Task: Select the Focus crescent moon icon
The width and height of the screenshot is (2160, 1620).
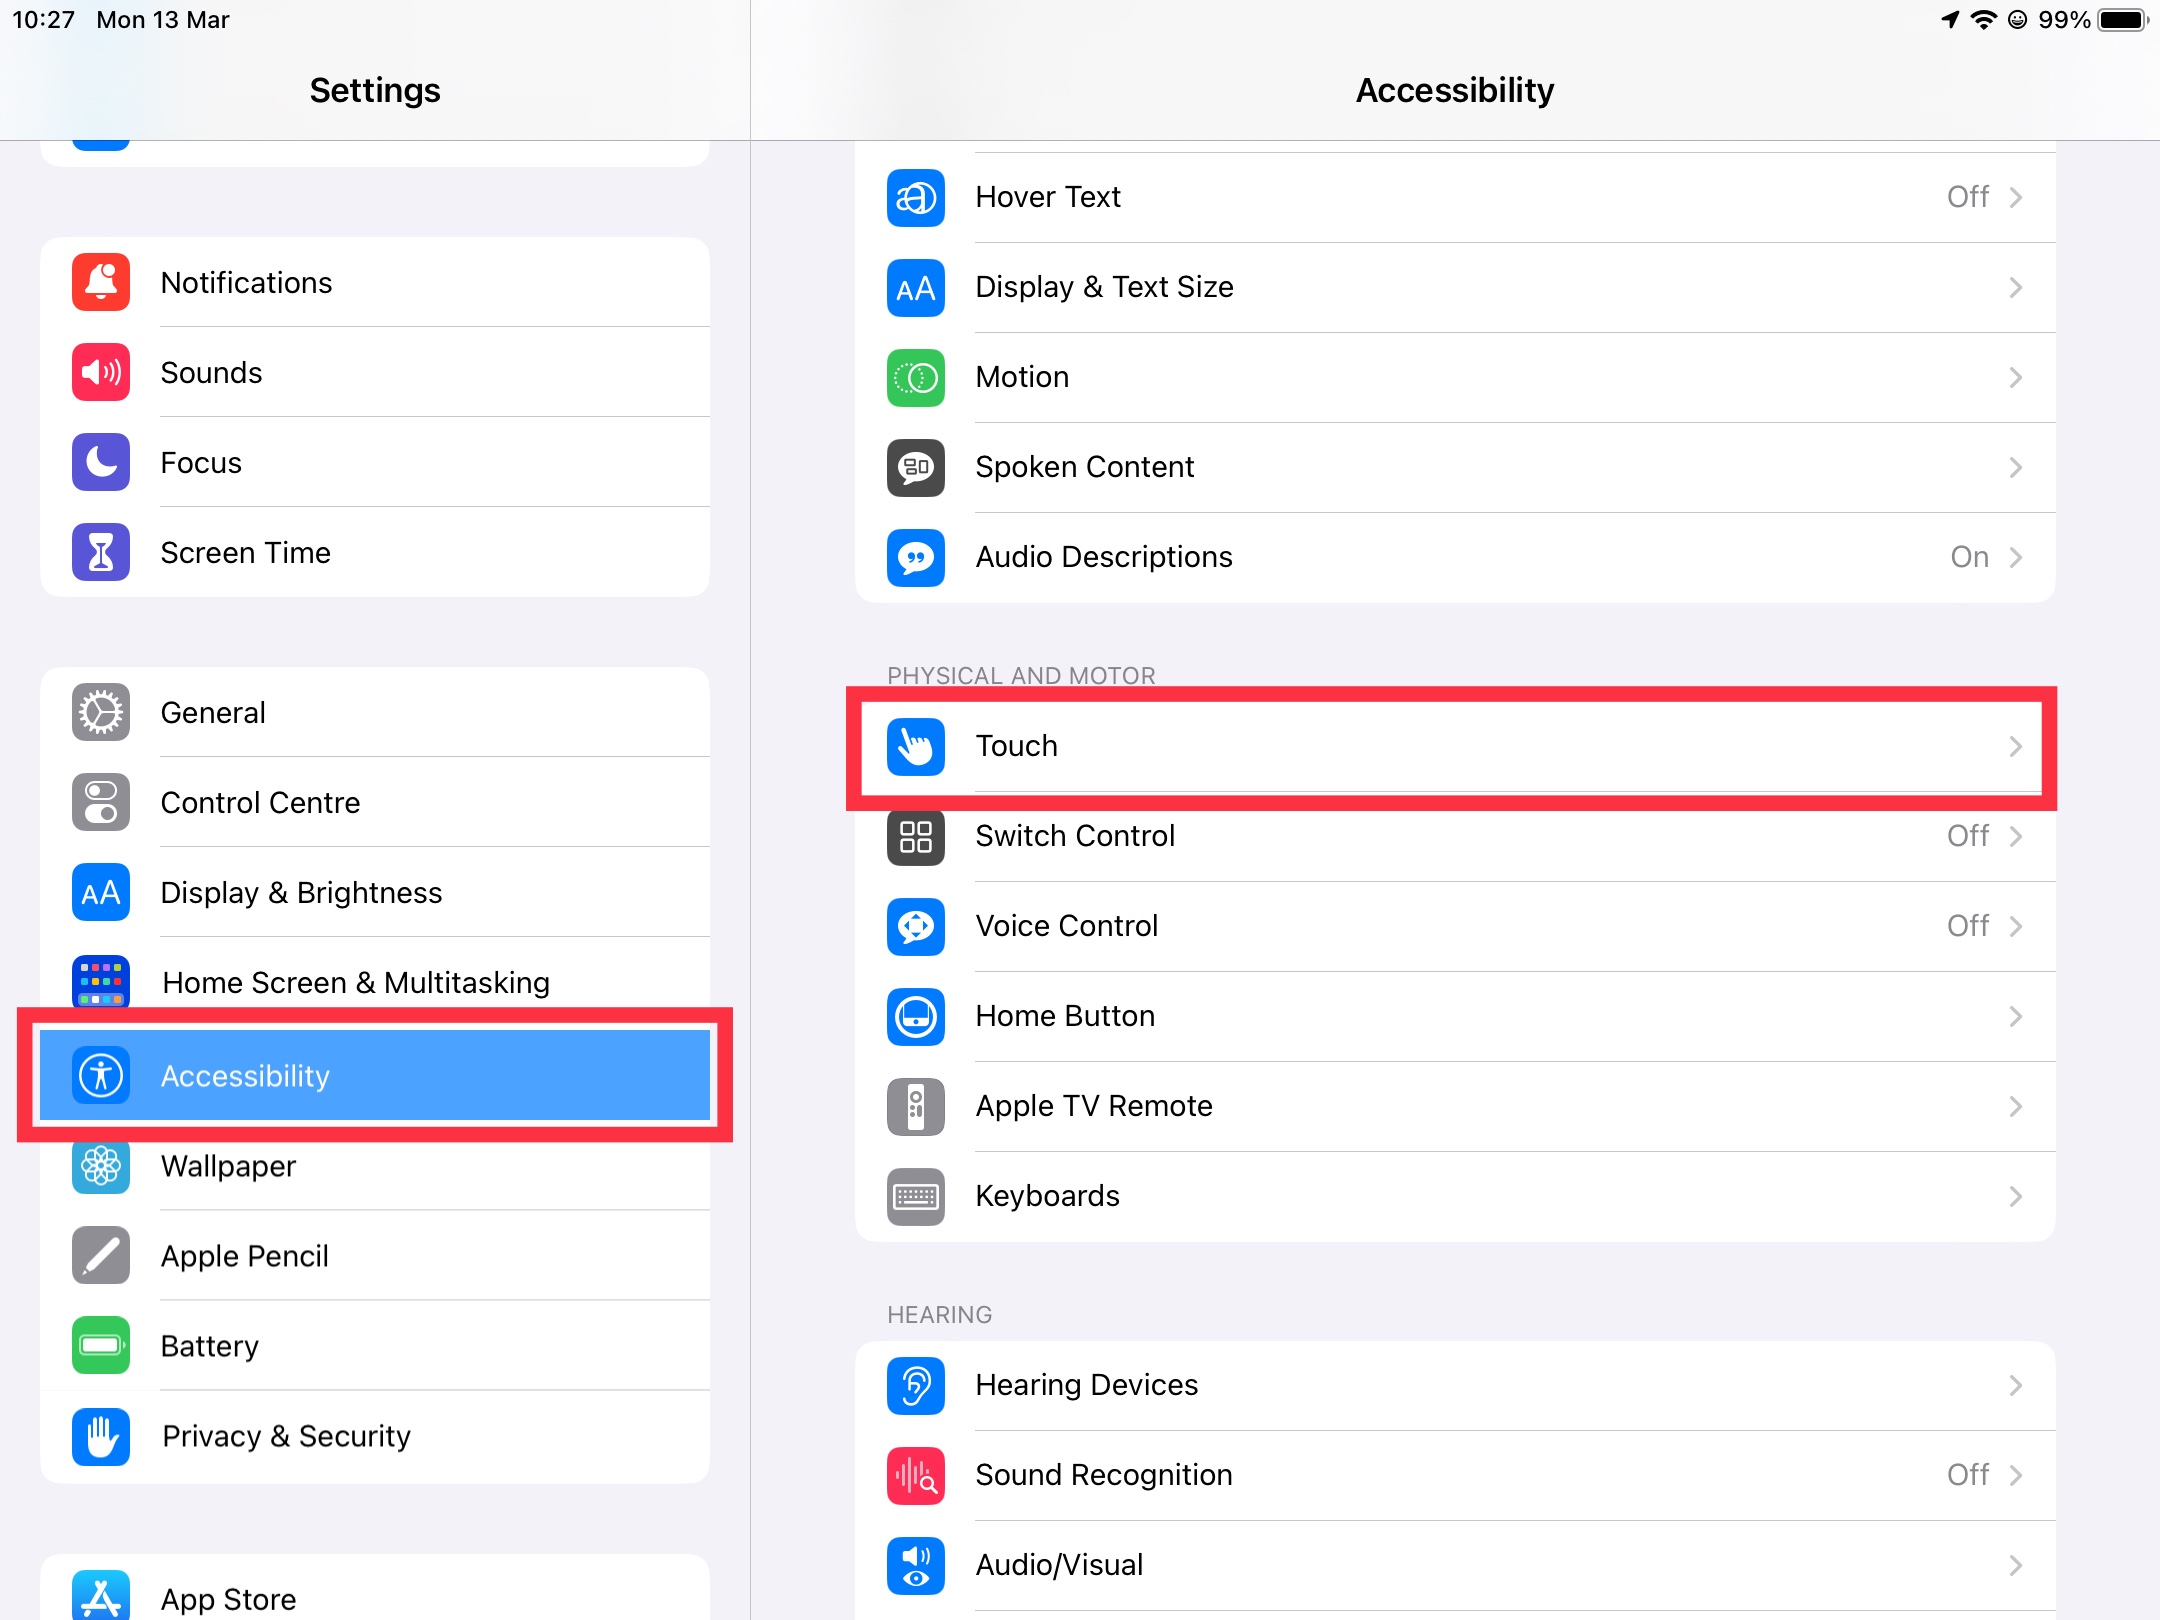Action: click(x=100, y=462)
